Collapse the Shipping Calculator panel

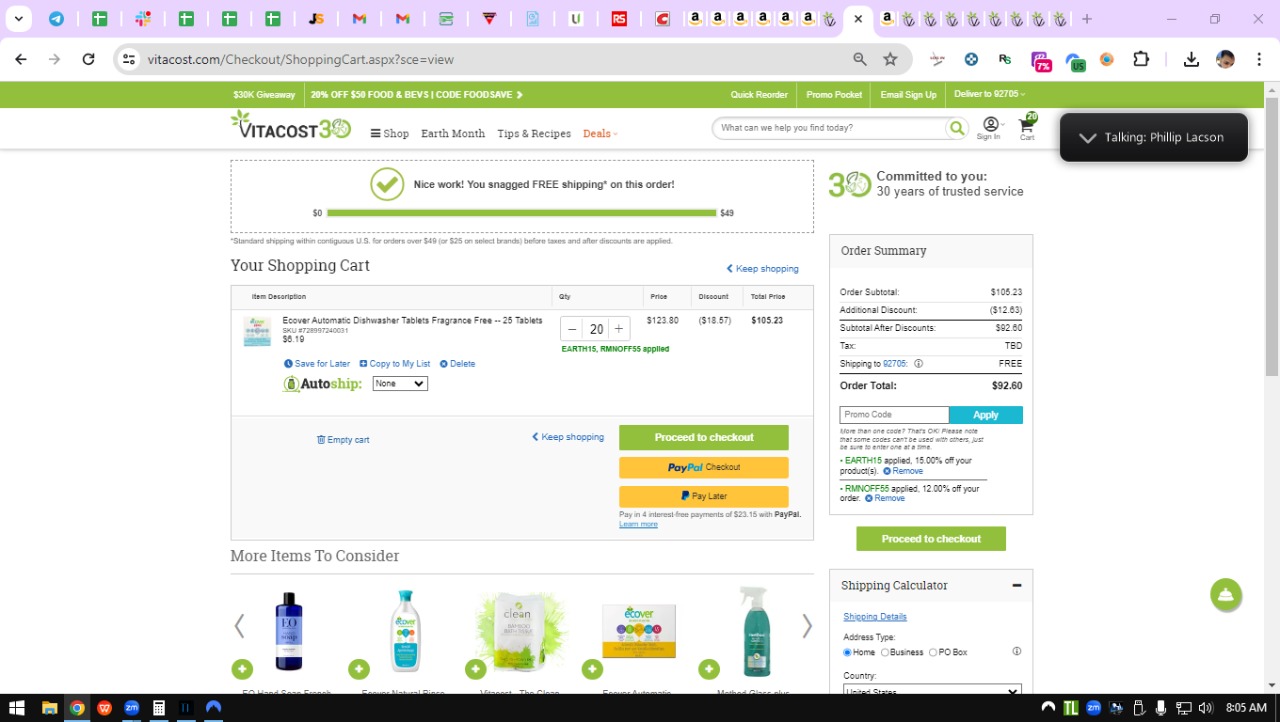click(x=1017, y=586)
